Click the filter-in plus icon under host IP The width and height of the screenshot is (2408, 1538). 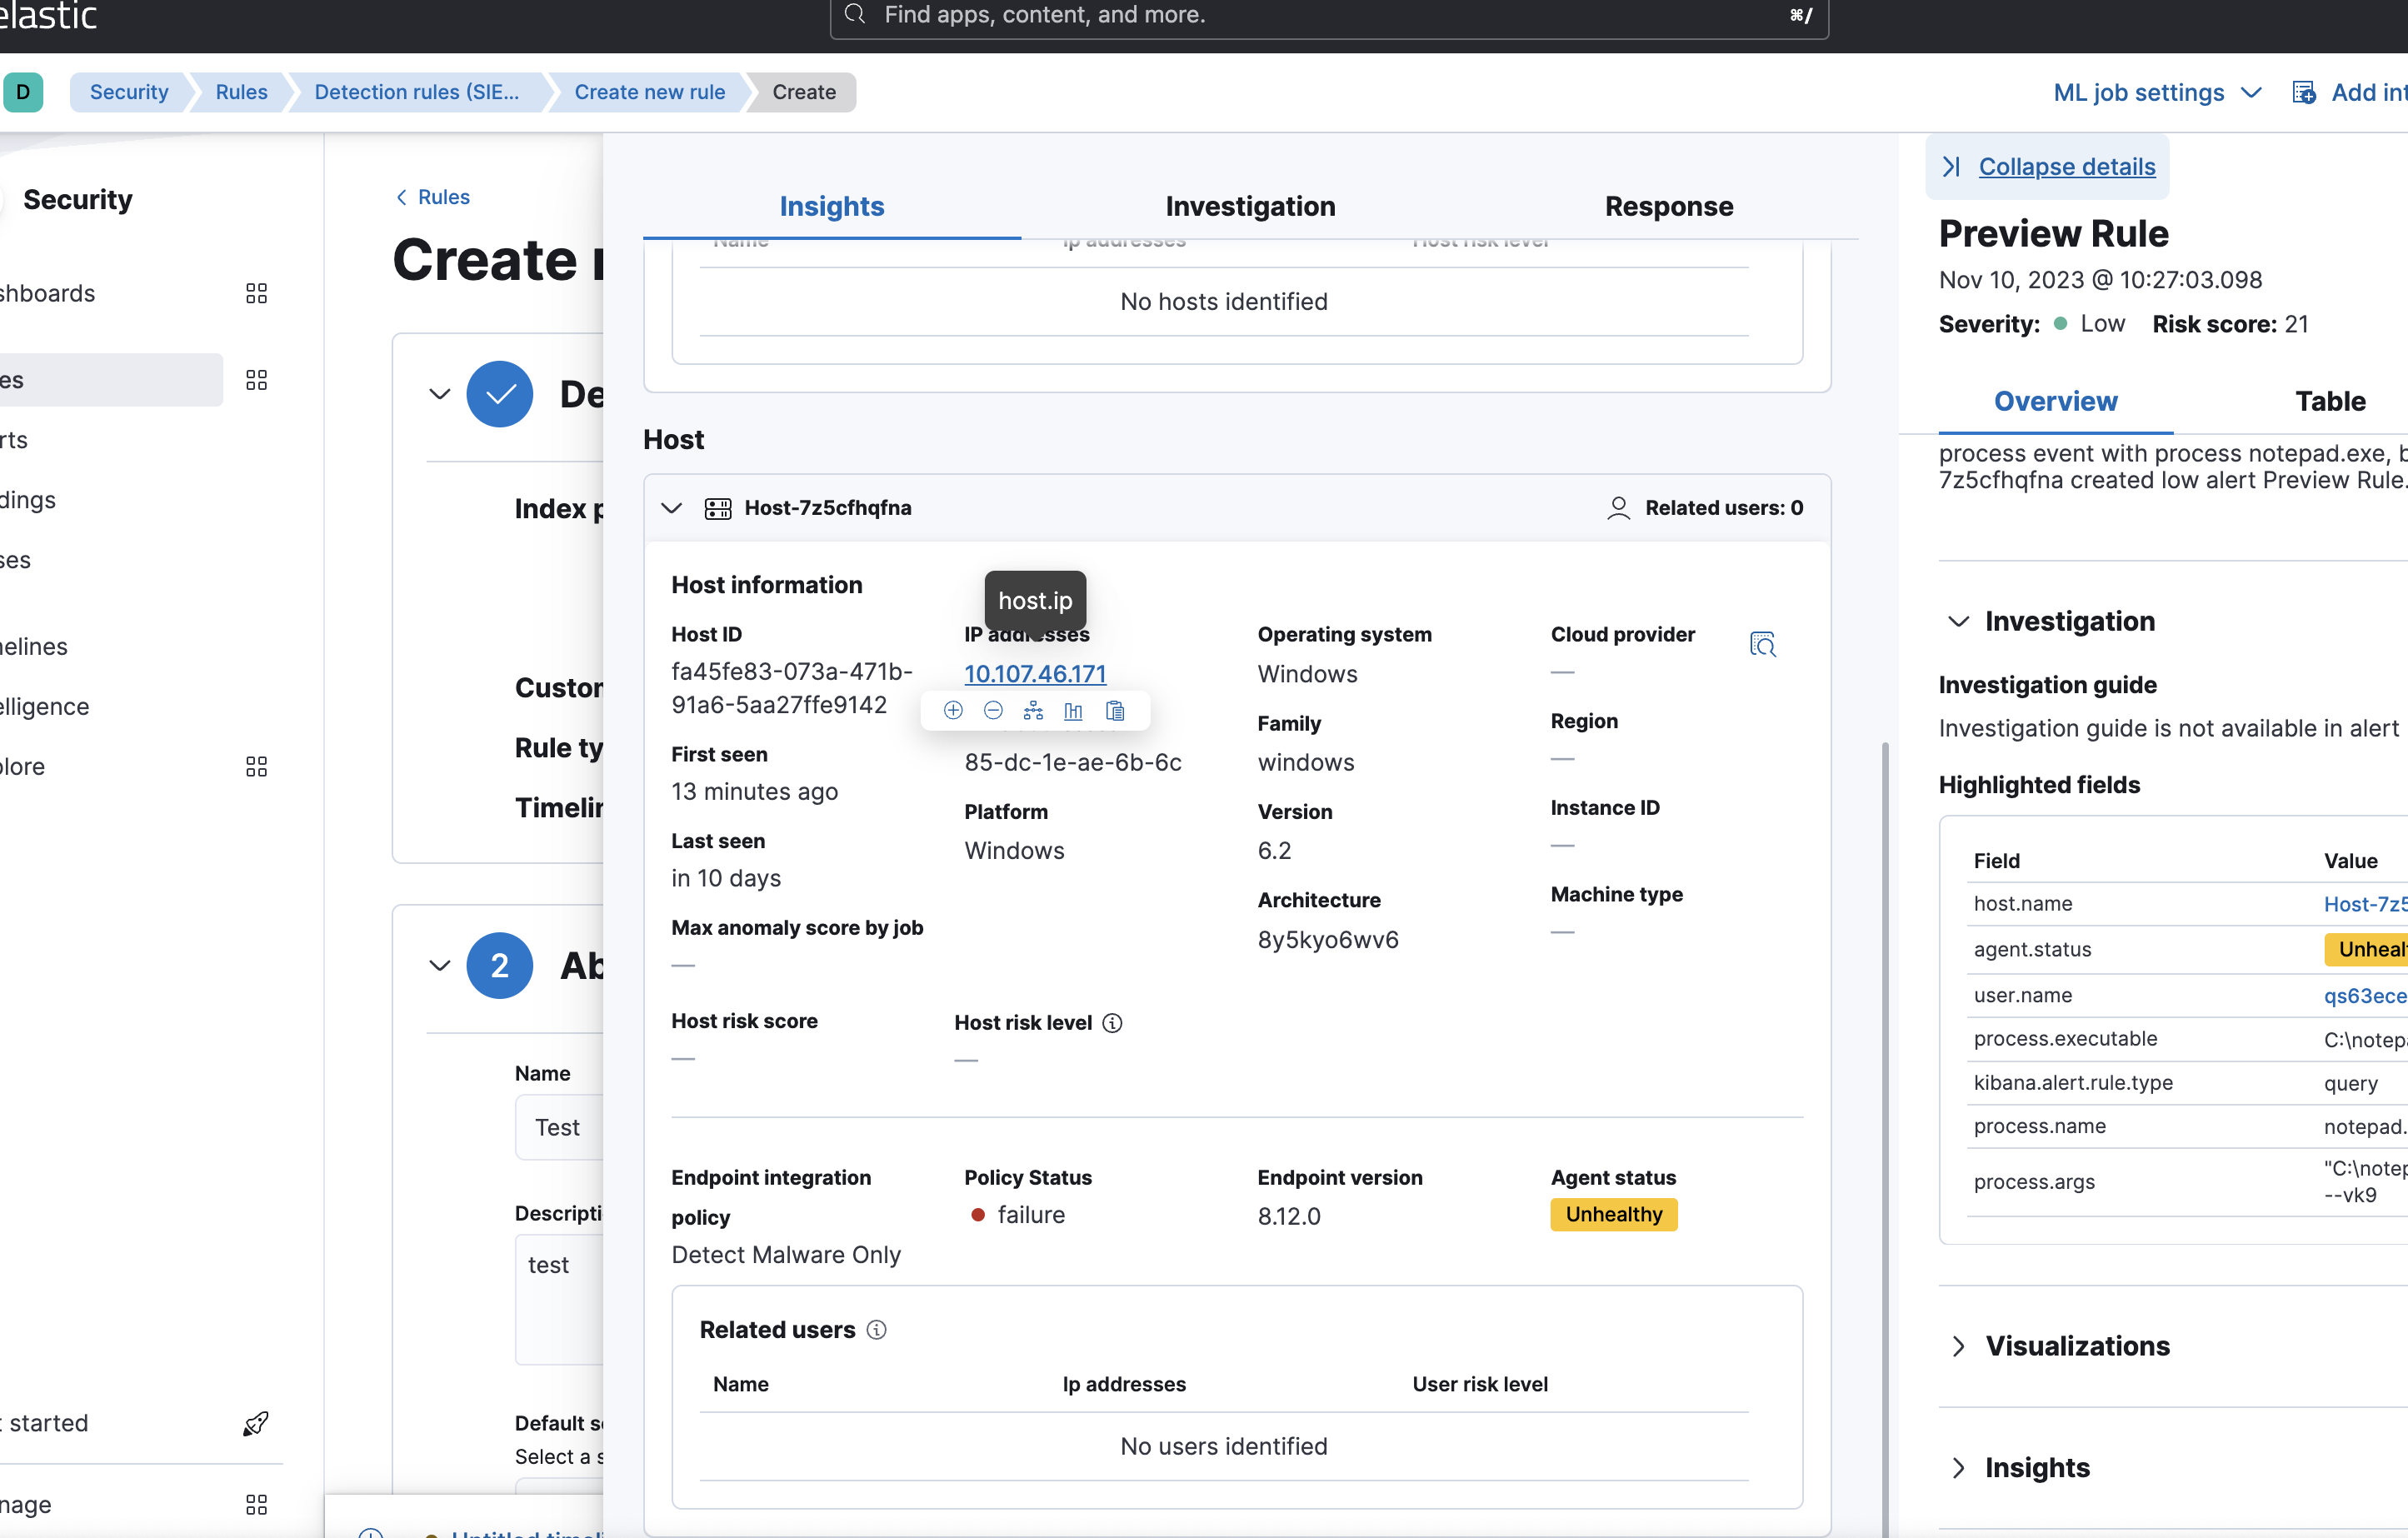[x=953, y=710]
